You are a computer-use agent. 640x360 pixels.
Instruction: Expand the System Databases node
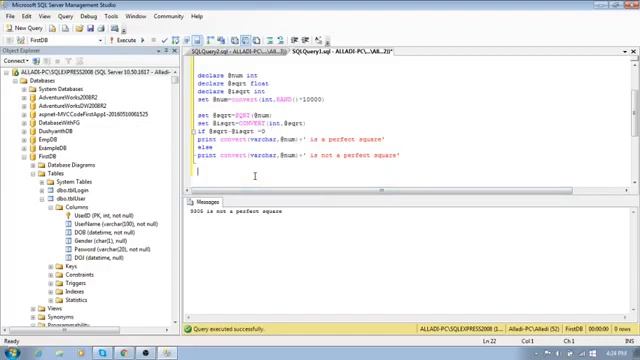(24, 89)
